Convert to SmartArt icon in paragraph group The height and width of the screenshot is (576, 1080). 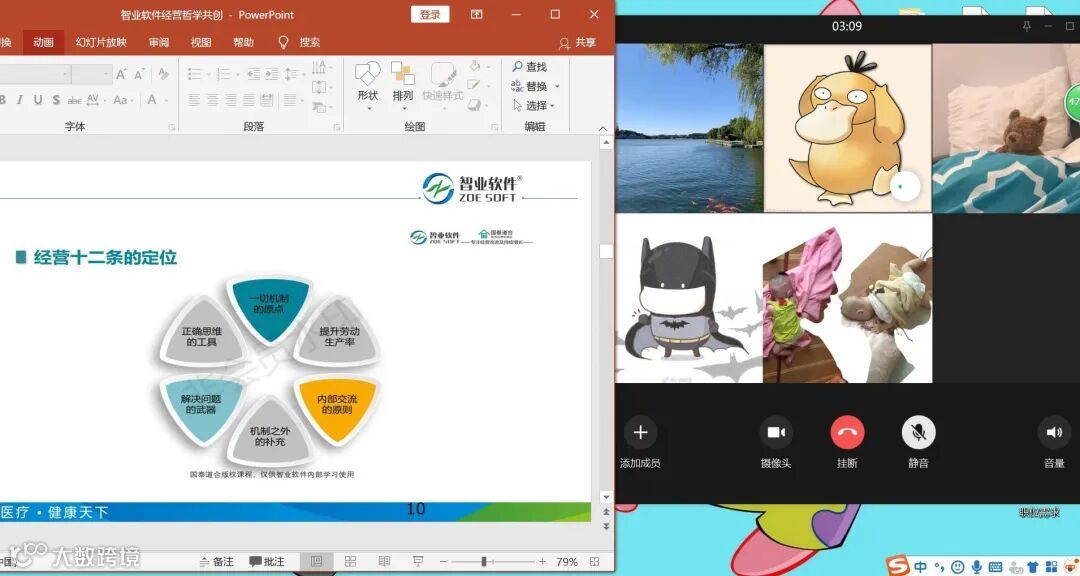(x=320, y=107)
